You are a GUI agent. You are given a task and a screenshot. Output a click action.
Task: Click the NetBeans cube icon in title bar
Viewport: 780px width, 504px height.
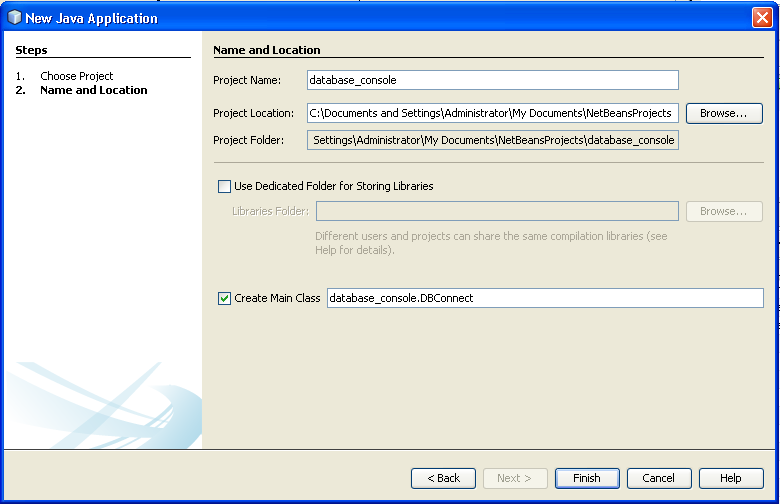(15, 18)
